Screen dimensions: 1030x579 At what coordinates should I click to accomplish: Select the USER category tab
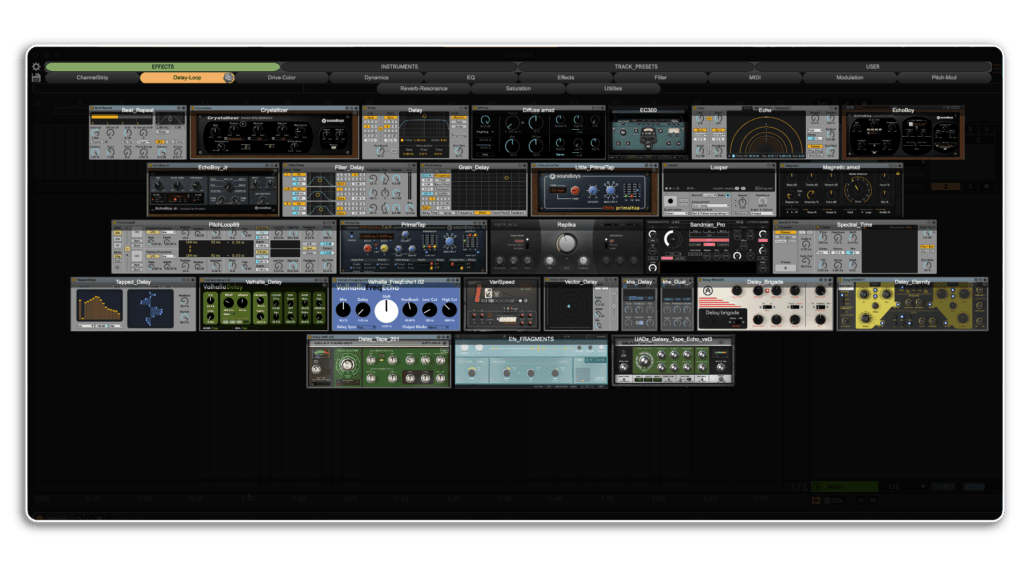click(872, 67)
